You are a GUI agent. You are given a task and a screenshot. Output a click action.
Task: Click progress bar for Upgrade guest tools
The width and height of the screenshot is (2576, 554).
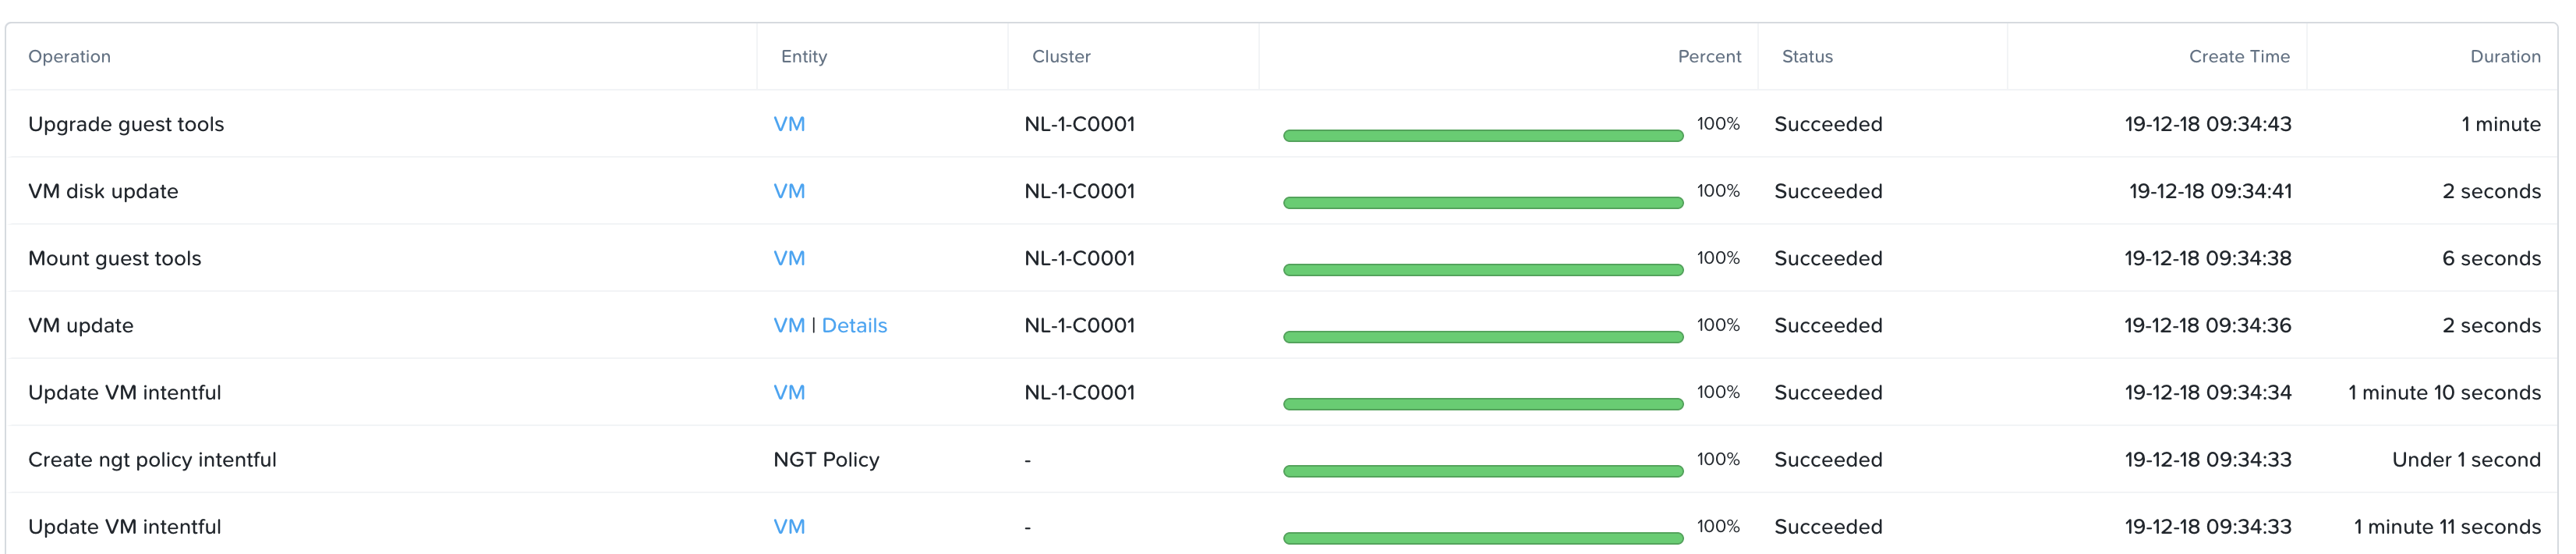coord(1483,135)
